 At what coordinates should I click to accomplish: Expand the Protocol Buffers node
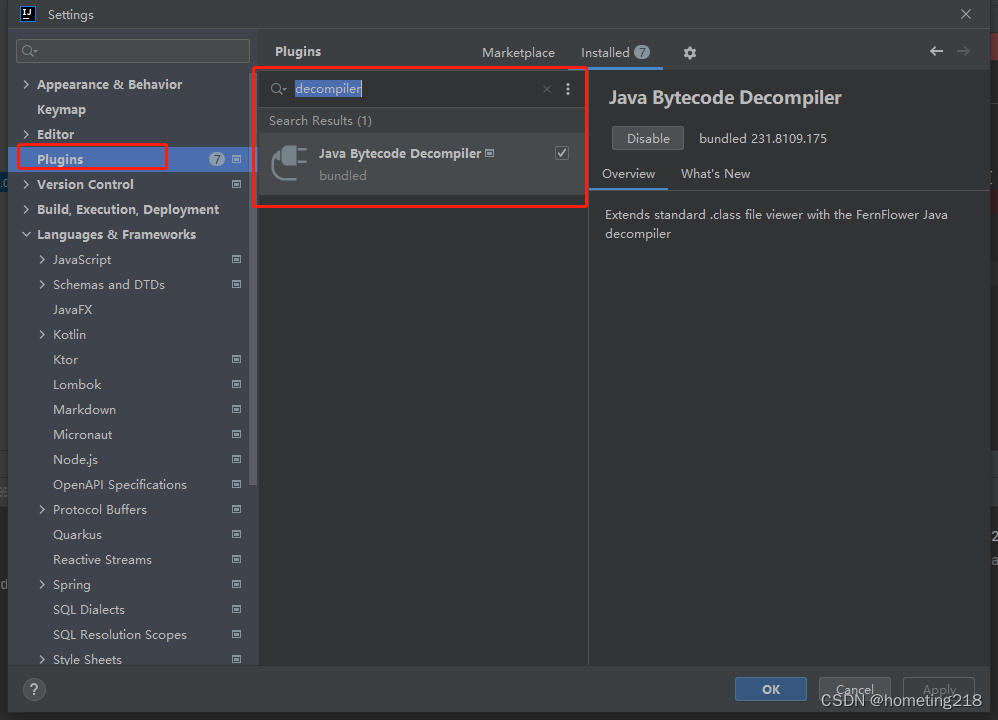click(42, 509)
